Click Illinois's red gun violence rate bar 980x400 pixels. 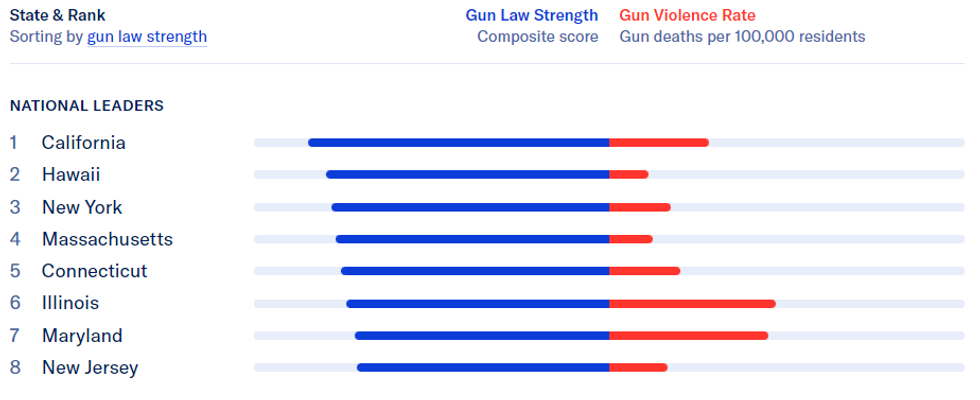[x=692, y=303]
